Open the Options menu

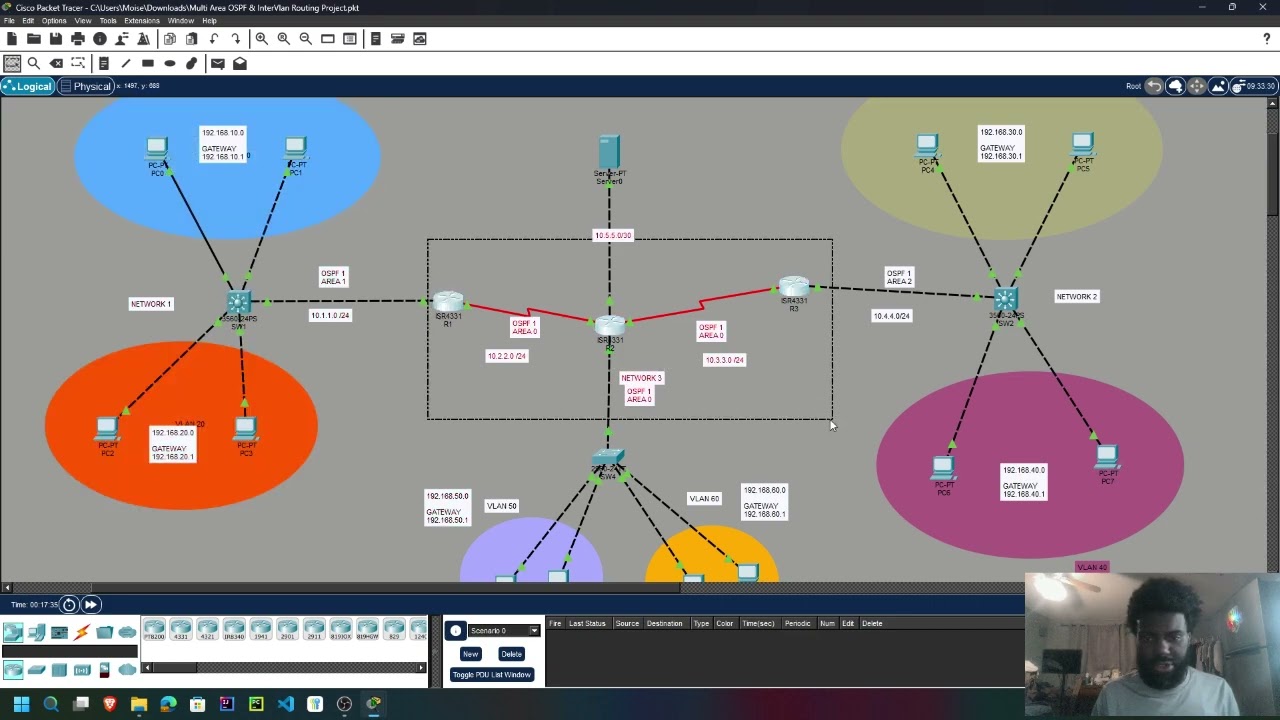click(x=54, y=21)
